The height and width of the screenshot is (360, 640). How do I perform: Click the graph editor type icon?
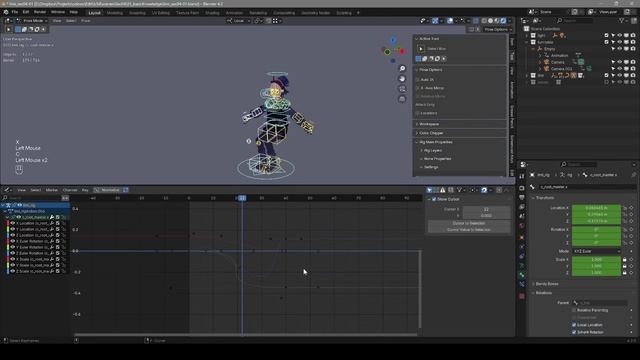[x=7, y=190]
